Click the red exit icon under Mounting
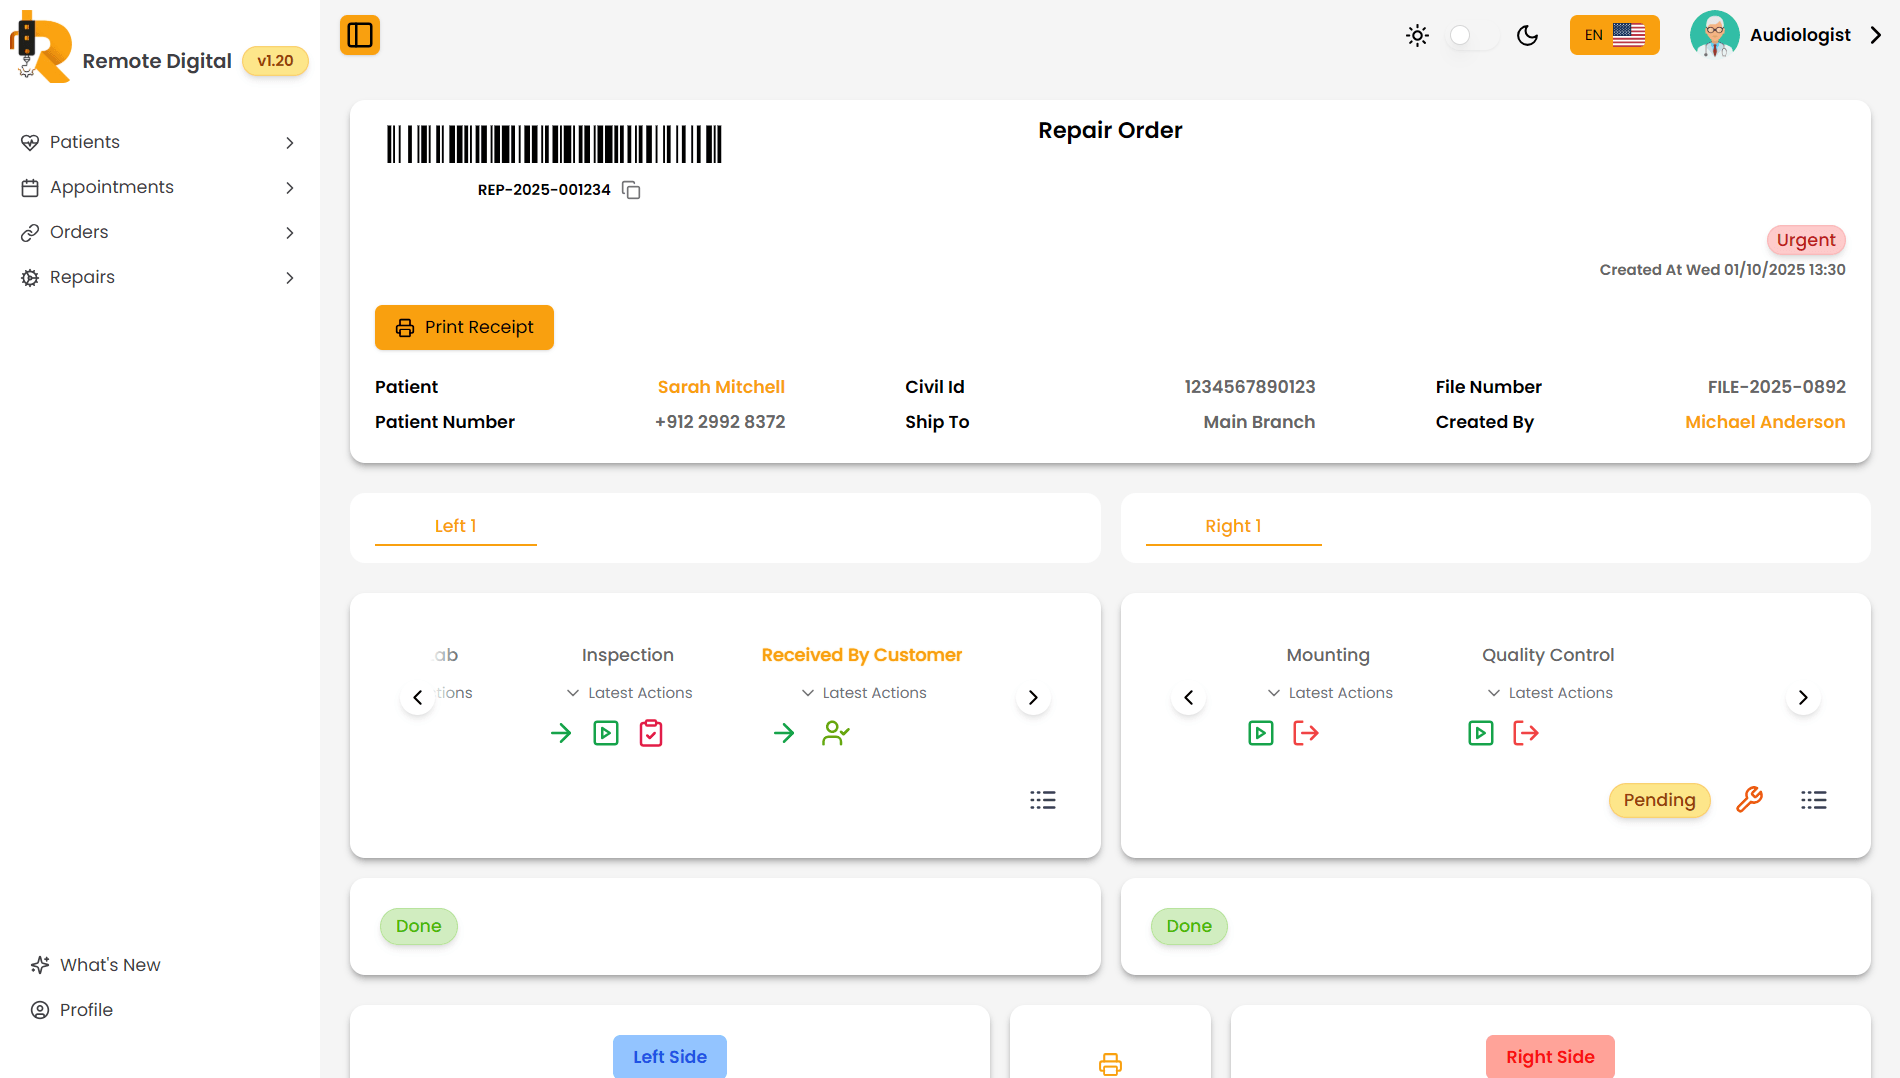The height and width of the screenshot is (1078, 1900). 1305,733
